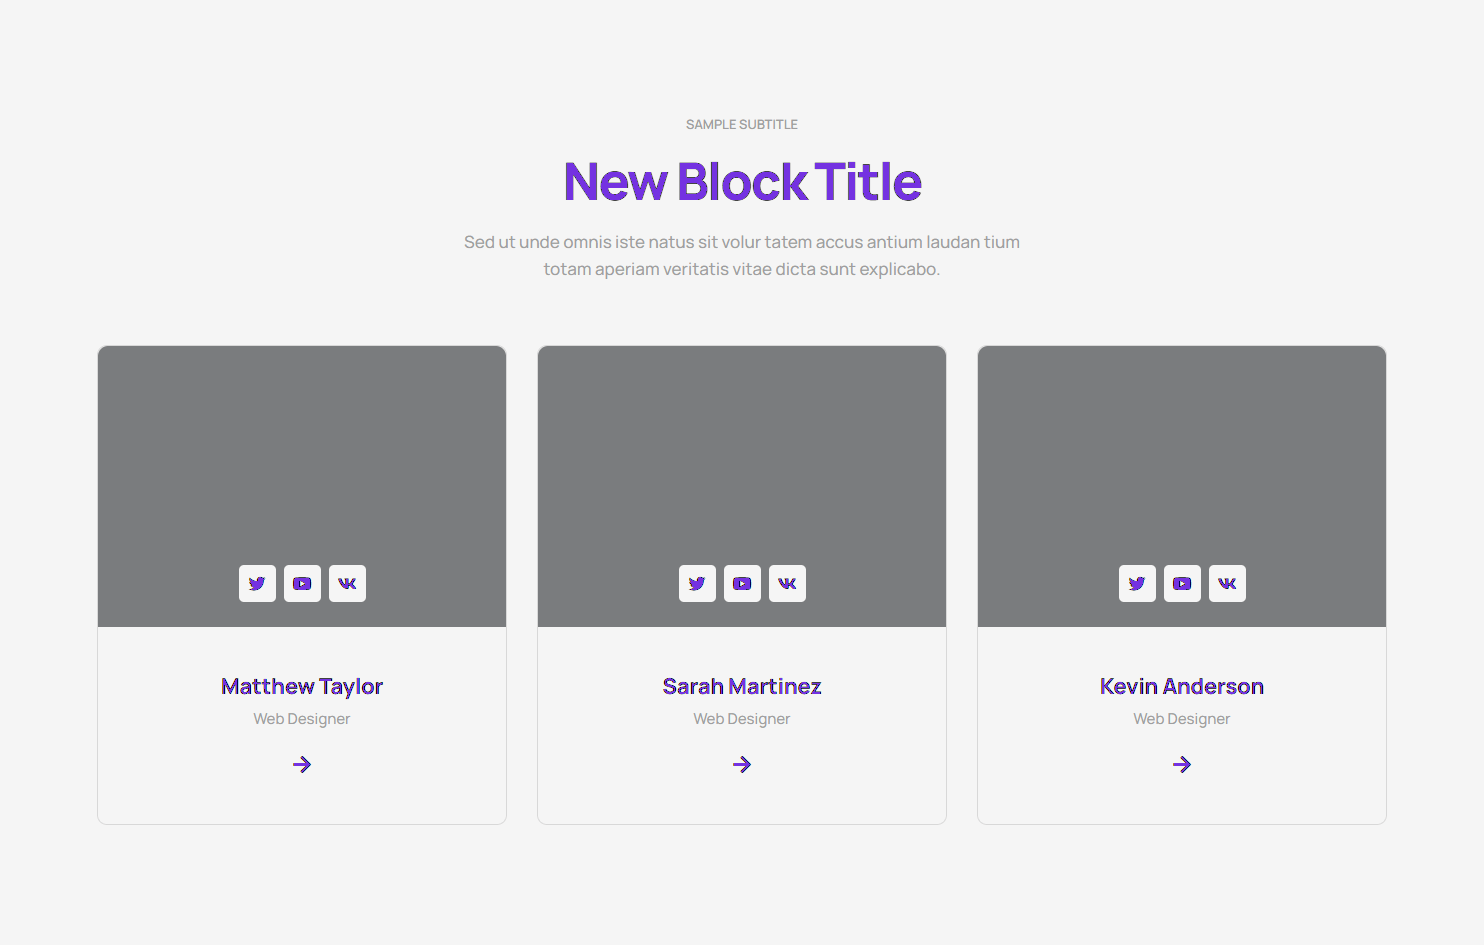The width and height of the screenshot is (1484, 945).
Task: Open Matthew Taylor name link
Action: tap(302, 686)
